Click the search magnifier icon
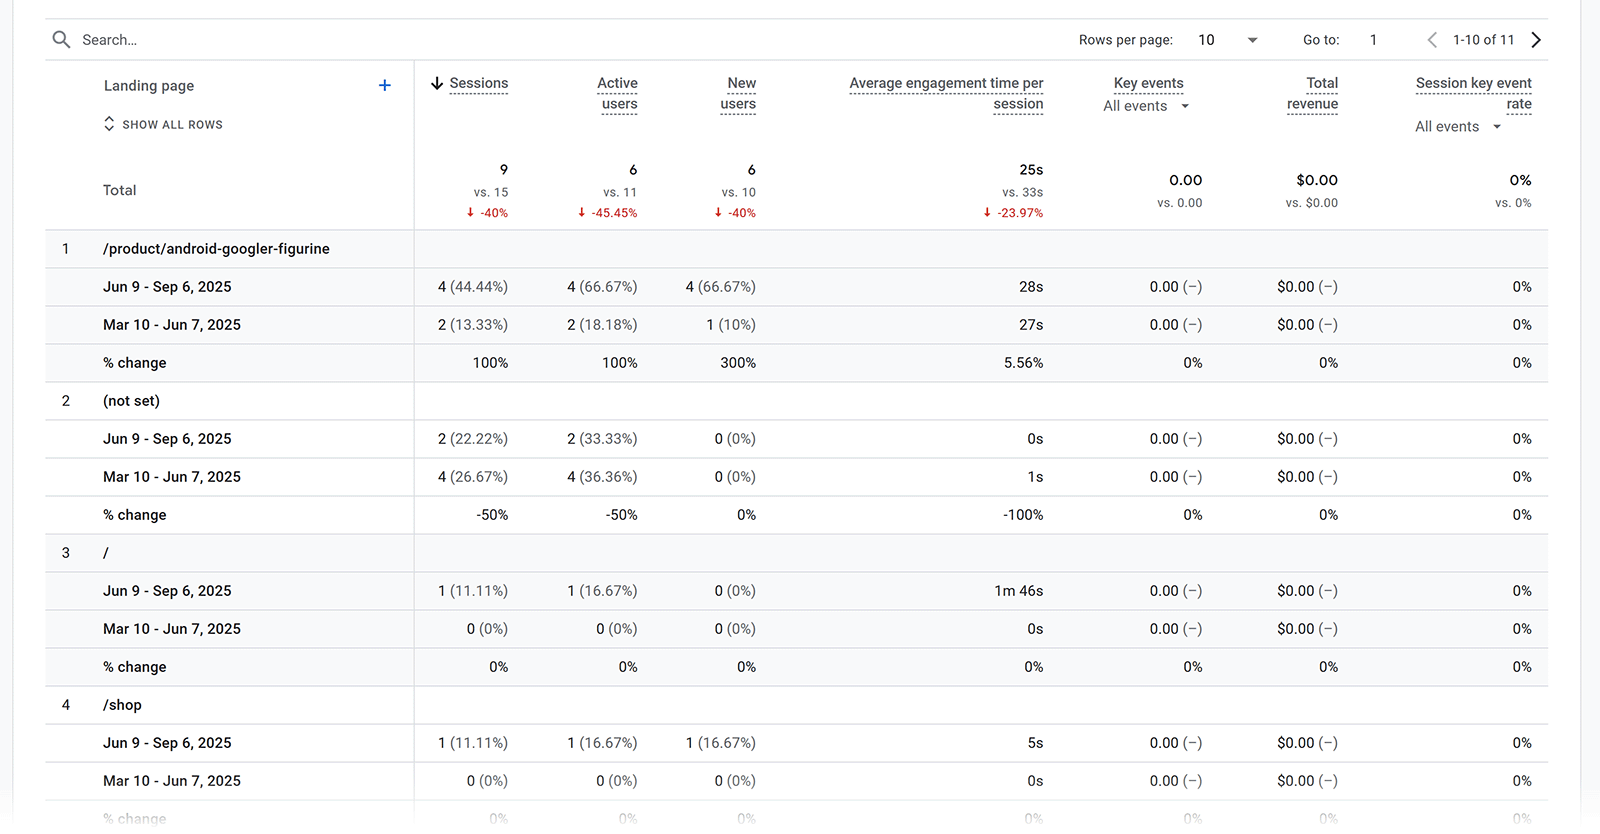This screenshot has height=834, width=1600. click(x=61, y=40)
